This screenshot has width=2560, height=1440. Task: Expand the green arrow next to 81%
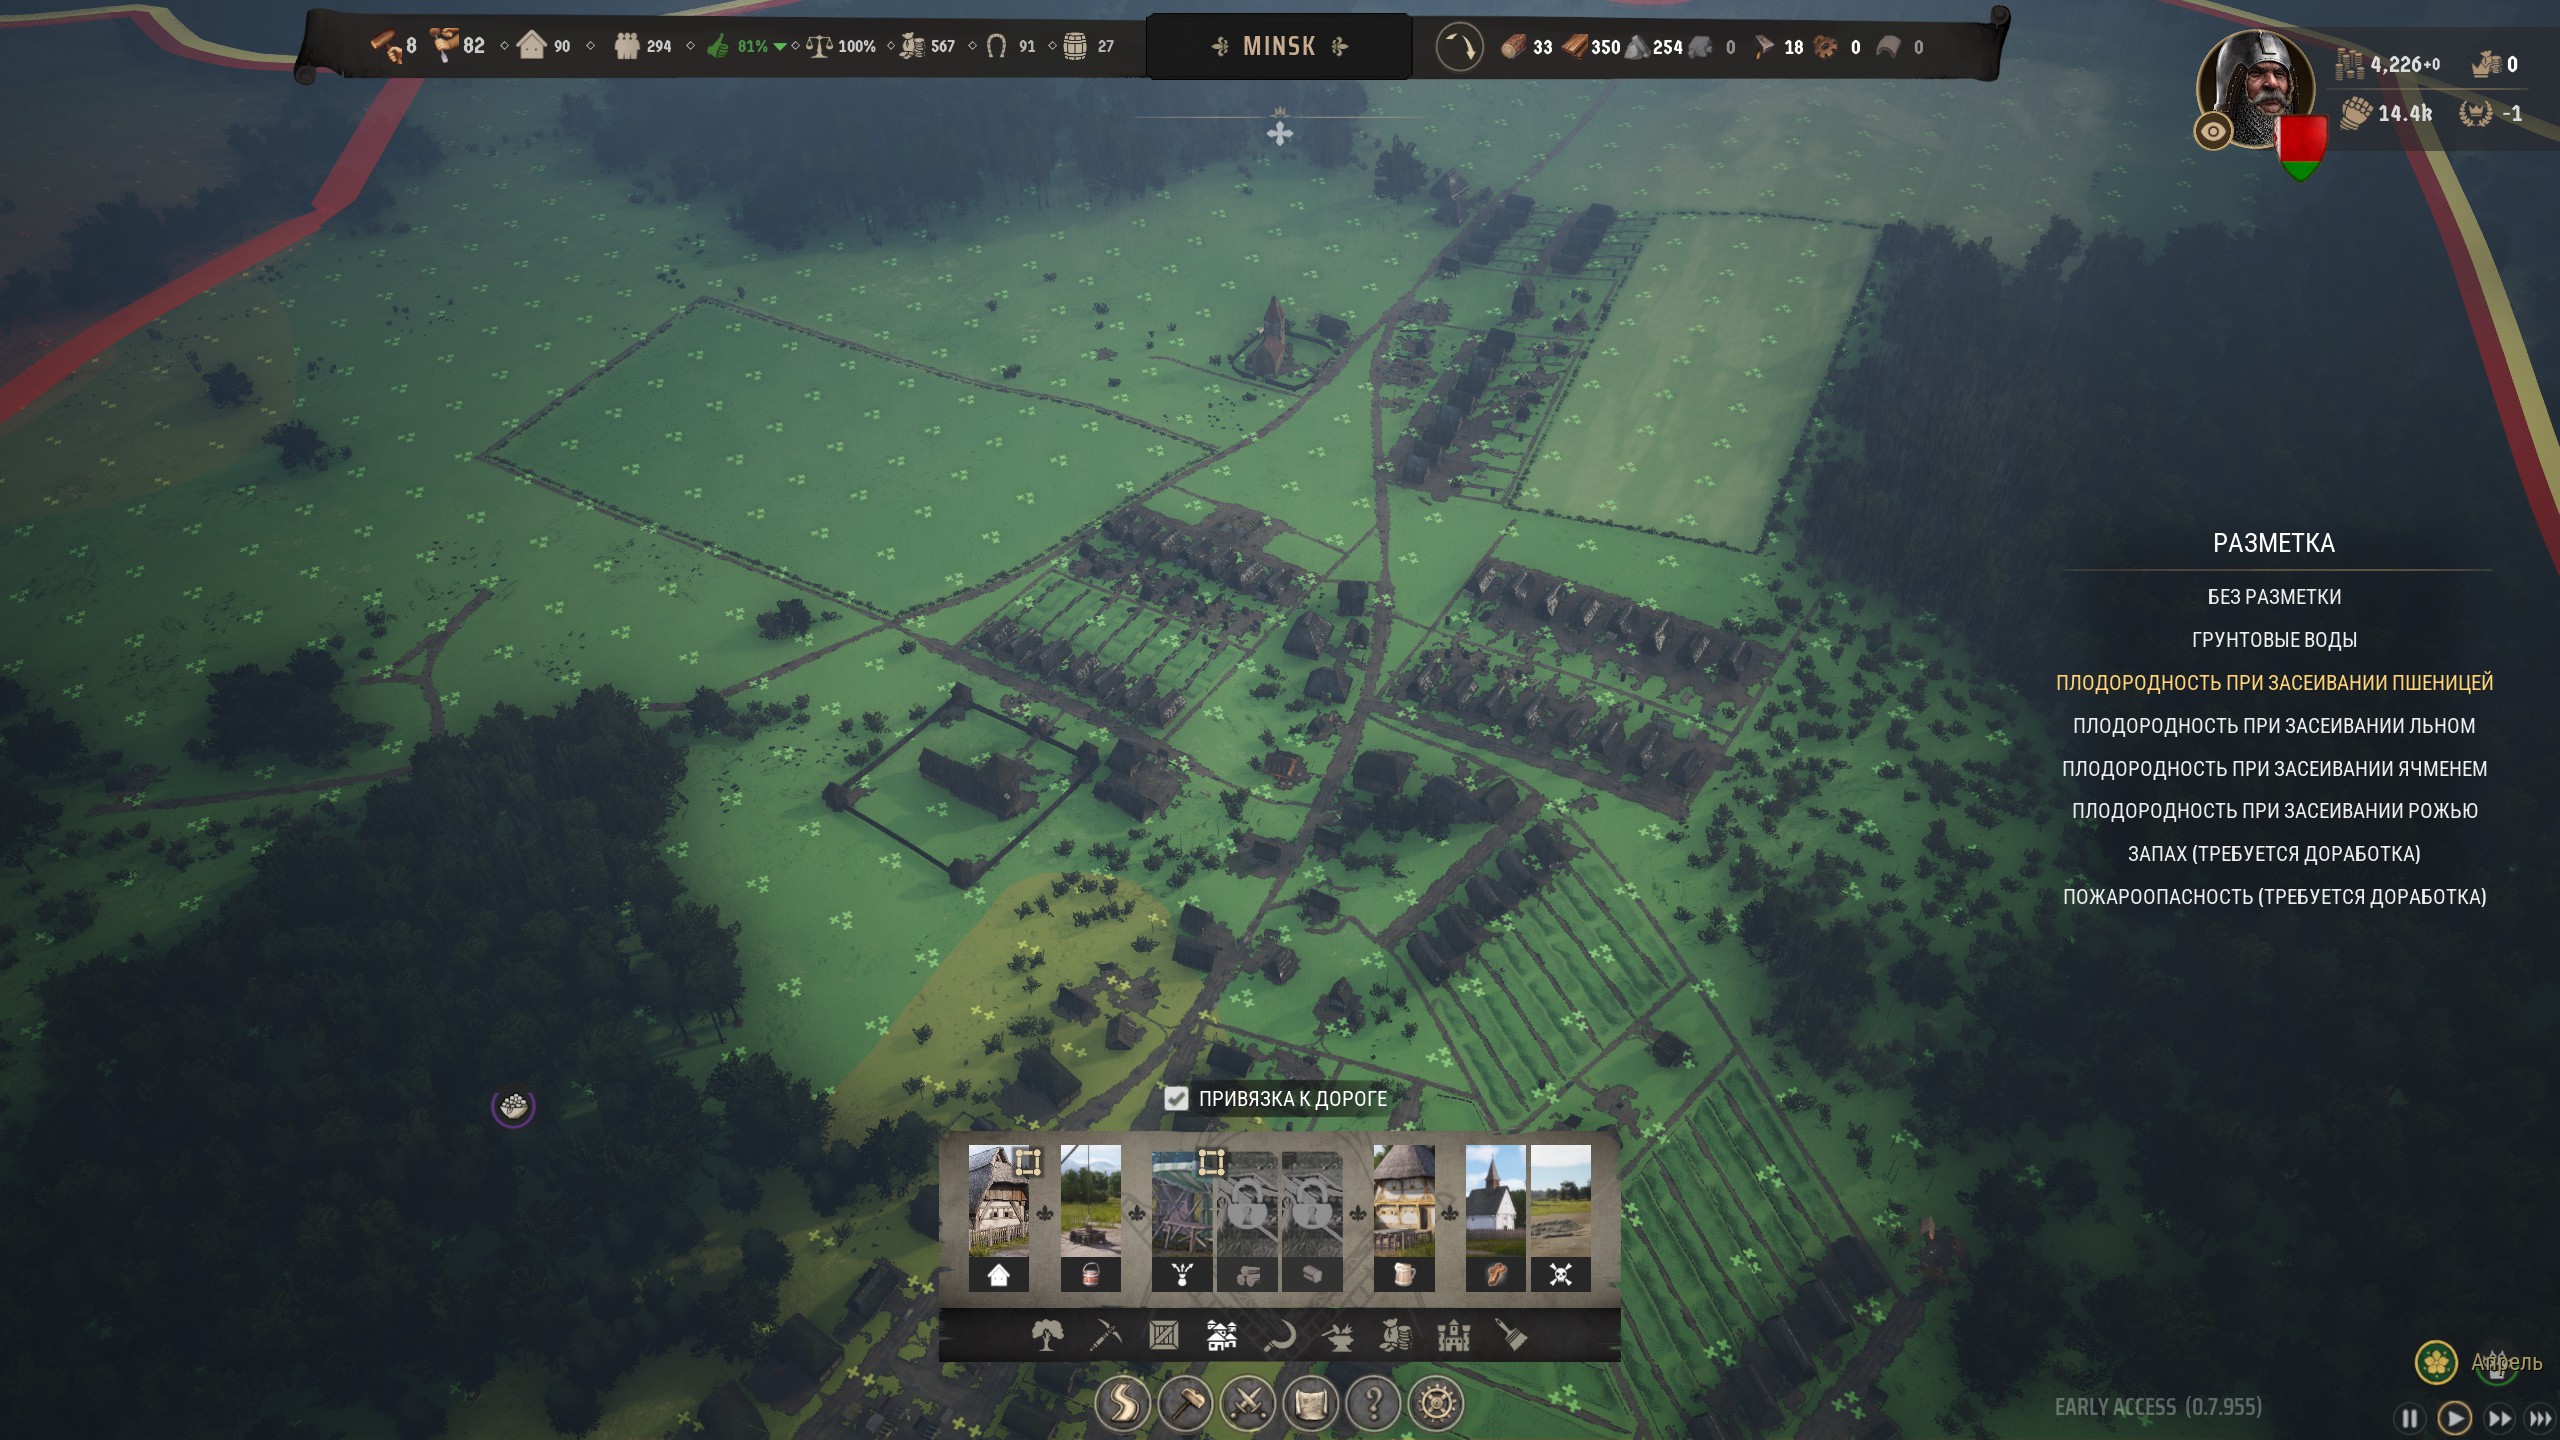tap(780, 47)
